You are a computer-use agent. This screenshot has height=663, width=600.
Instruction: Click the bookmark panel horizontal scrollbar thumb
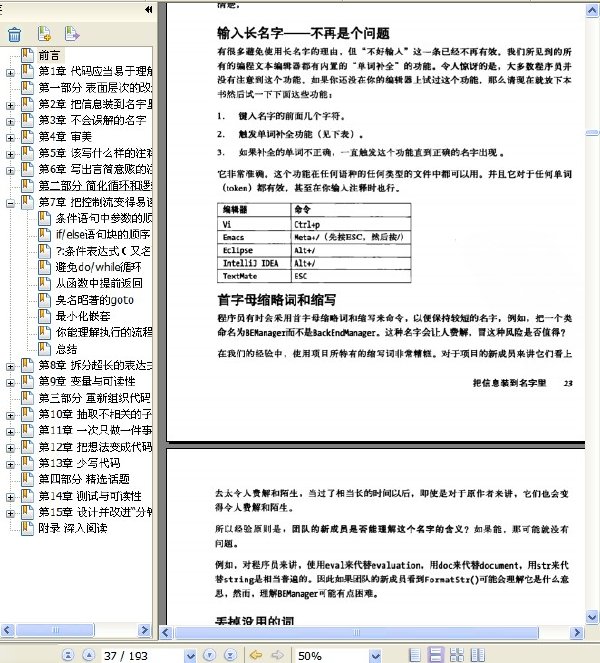[55, 630]
